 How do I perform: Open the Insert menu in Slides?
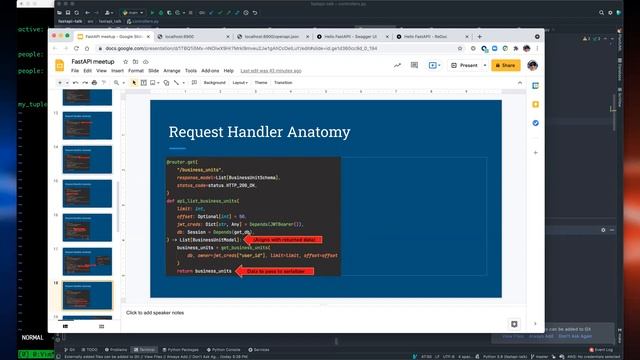click(x=117, y=71)
